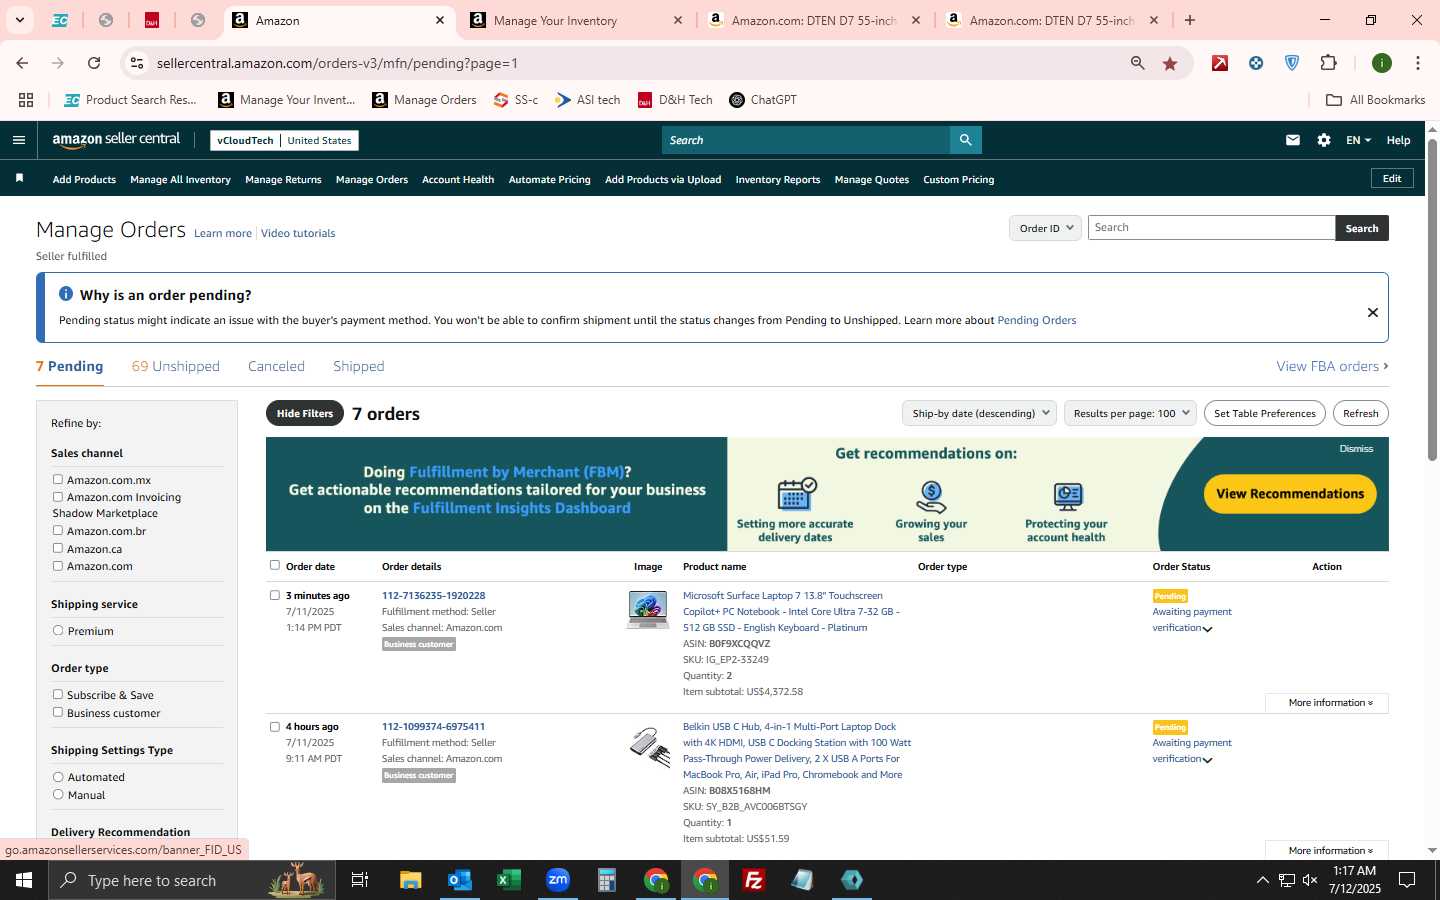Expand Awaiting payment verification for Belkin order
1440x900 pixels.
point(1208,760)
